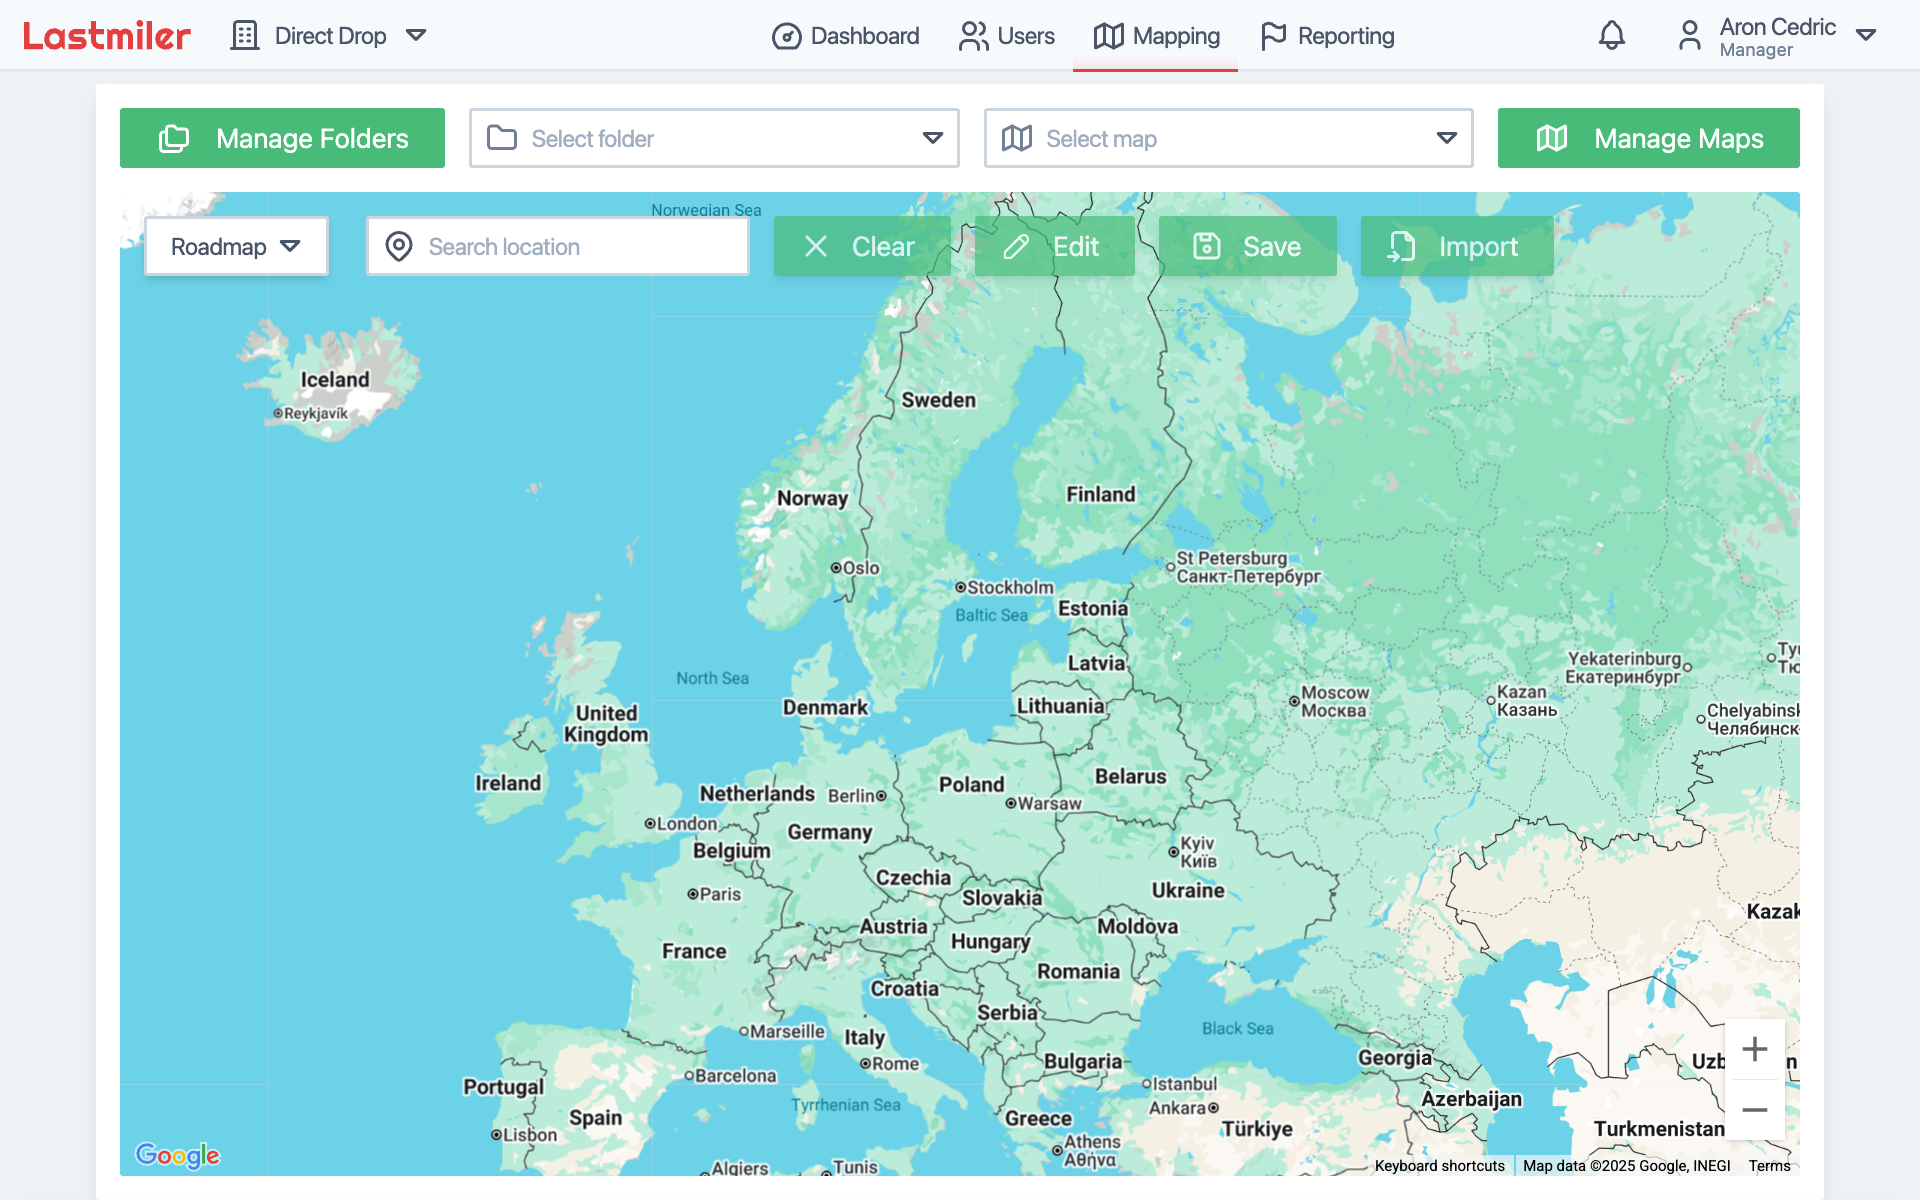Open the map Terms link

point(1769,1166)
